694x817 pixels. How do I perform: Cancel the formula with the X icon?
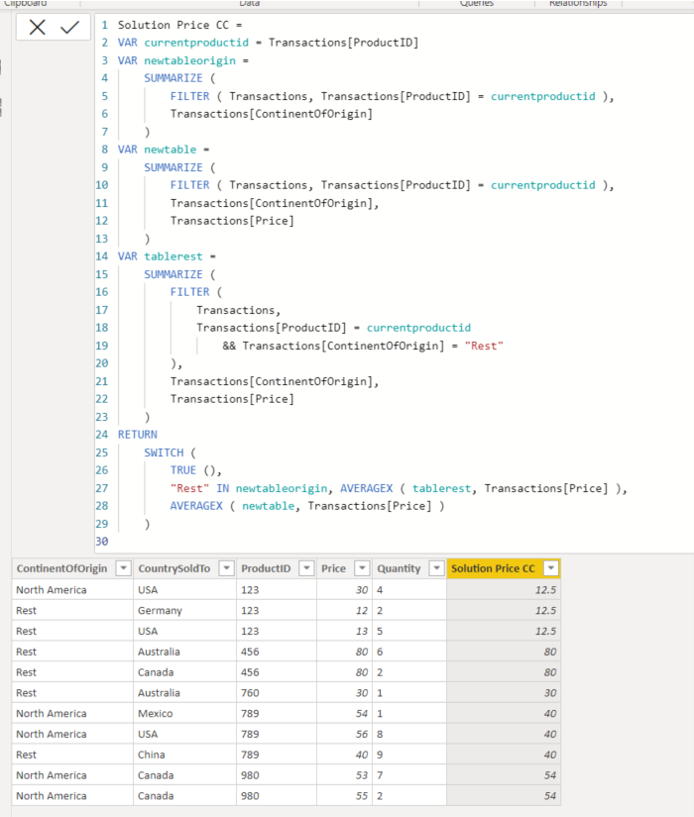pyautogui.click(x=37, y=27)
